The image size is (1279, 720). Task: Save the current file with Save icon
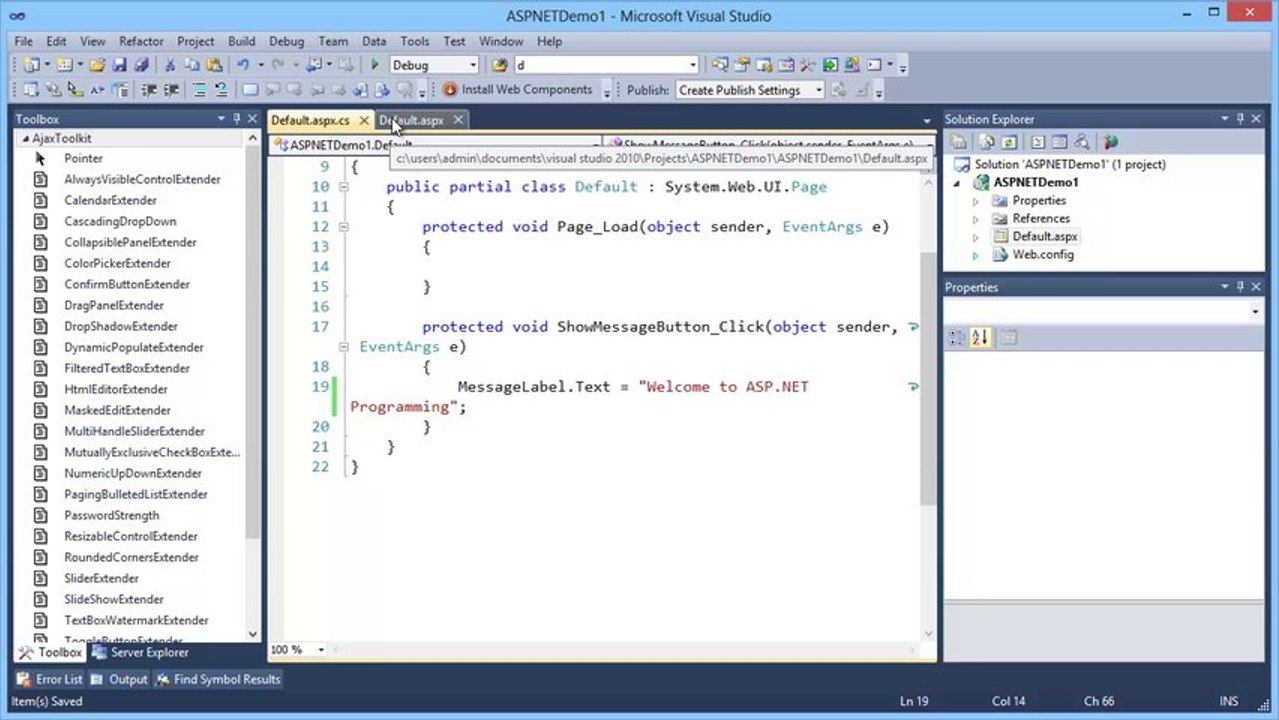pyautogui.click(x=119, y=65)
